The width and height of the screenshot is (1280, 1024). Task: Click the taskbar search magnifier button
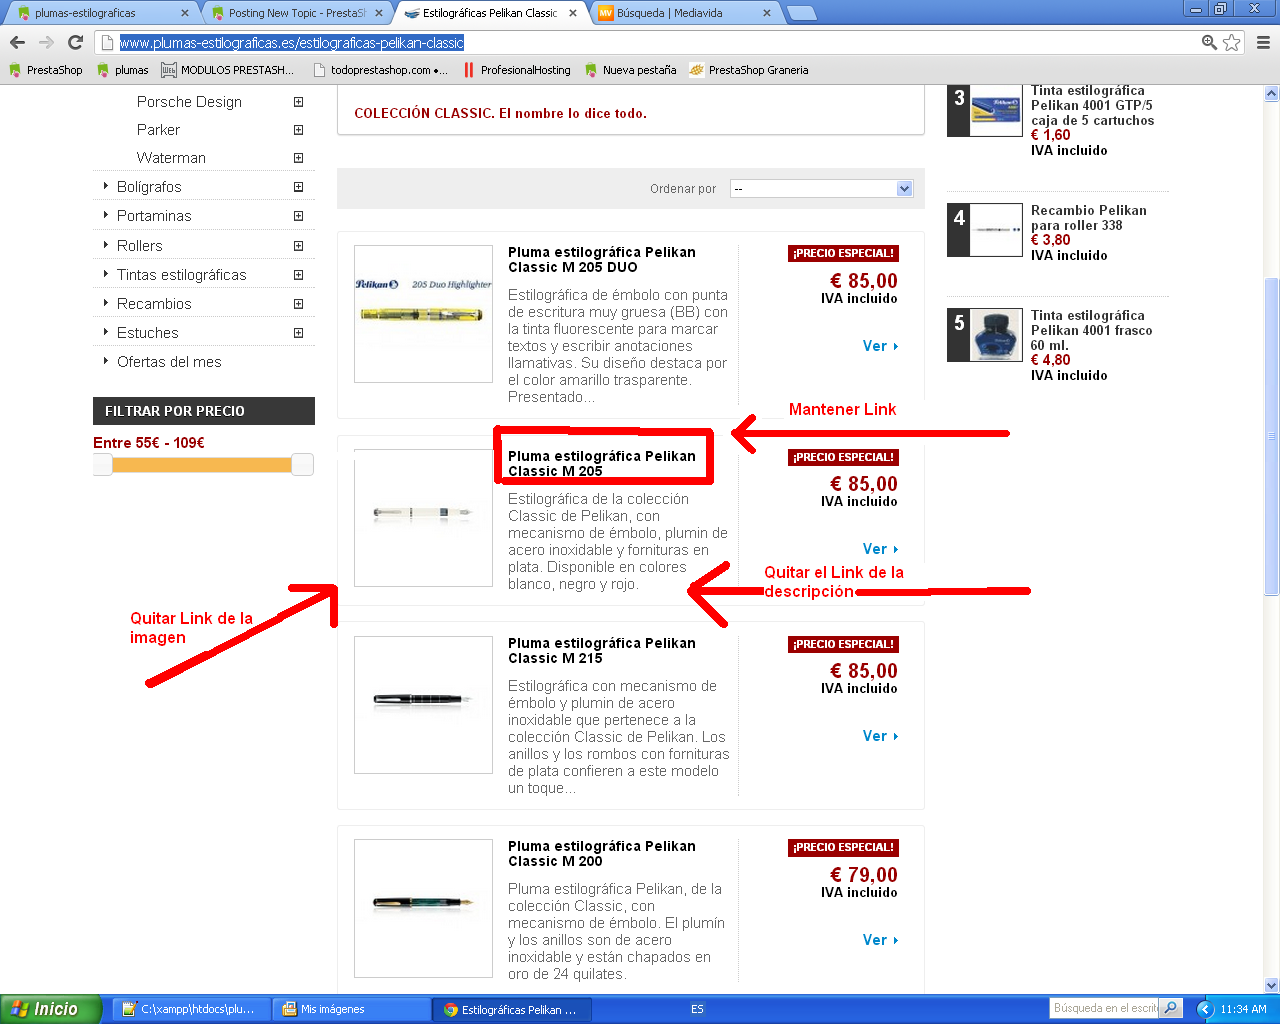click(1171, 1008)
